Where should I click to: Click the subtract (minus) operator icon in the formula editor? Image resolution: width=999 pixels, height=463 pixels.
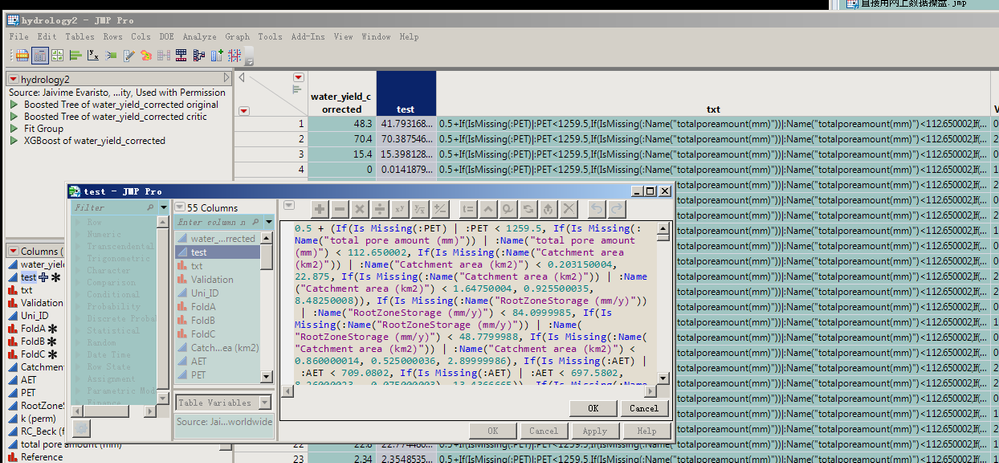342,209
